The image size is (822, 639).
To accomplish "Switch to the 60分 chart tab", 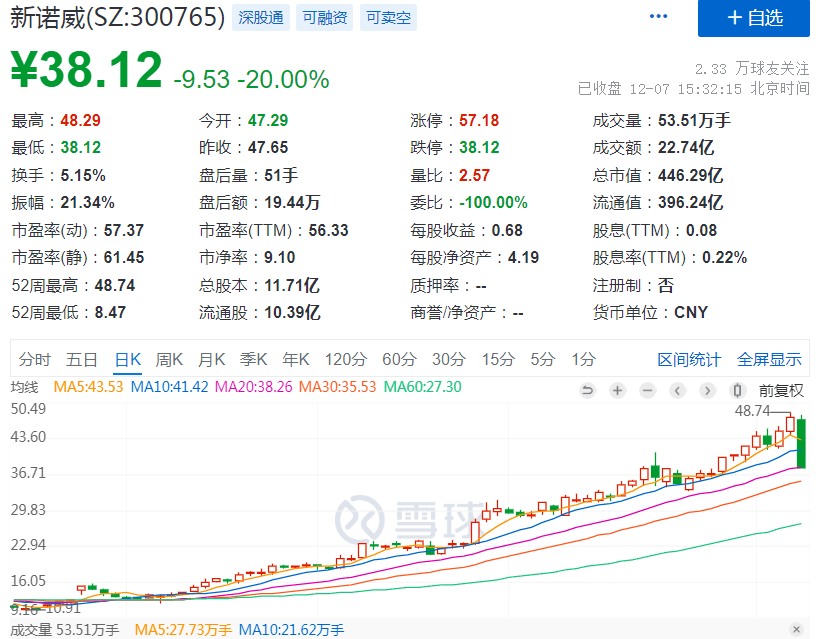I will (399, 360).
